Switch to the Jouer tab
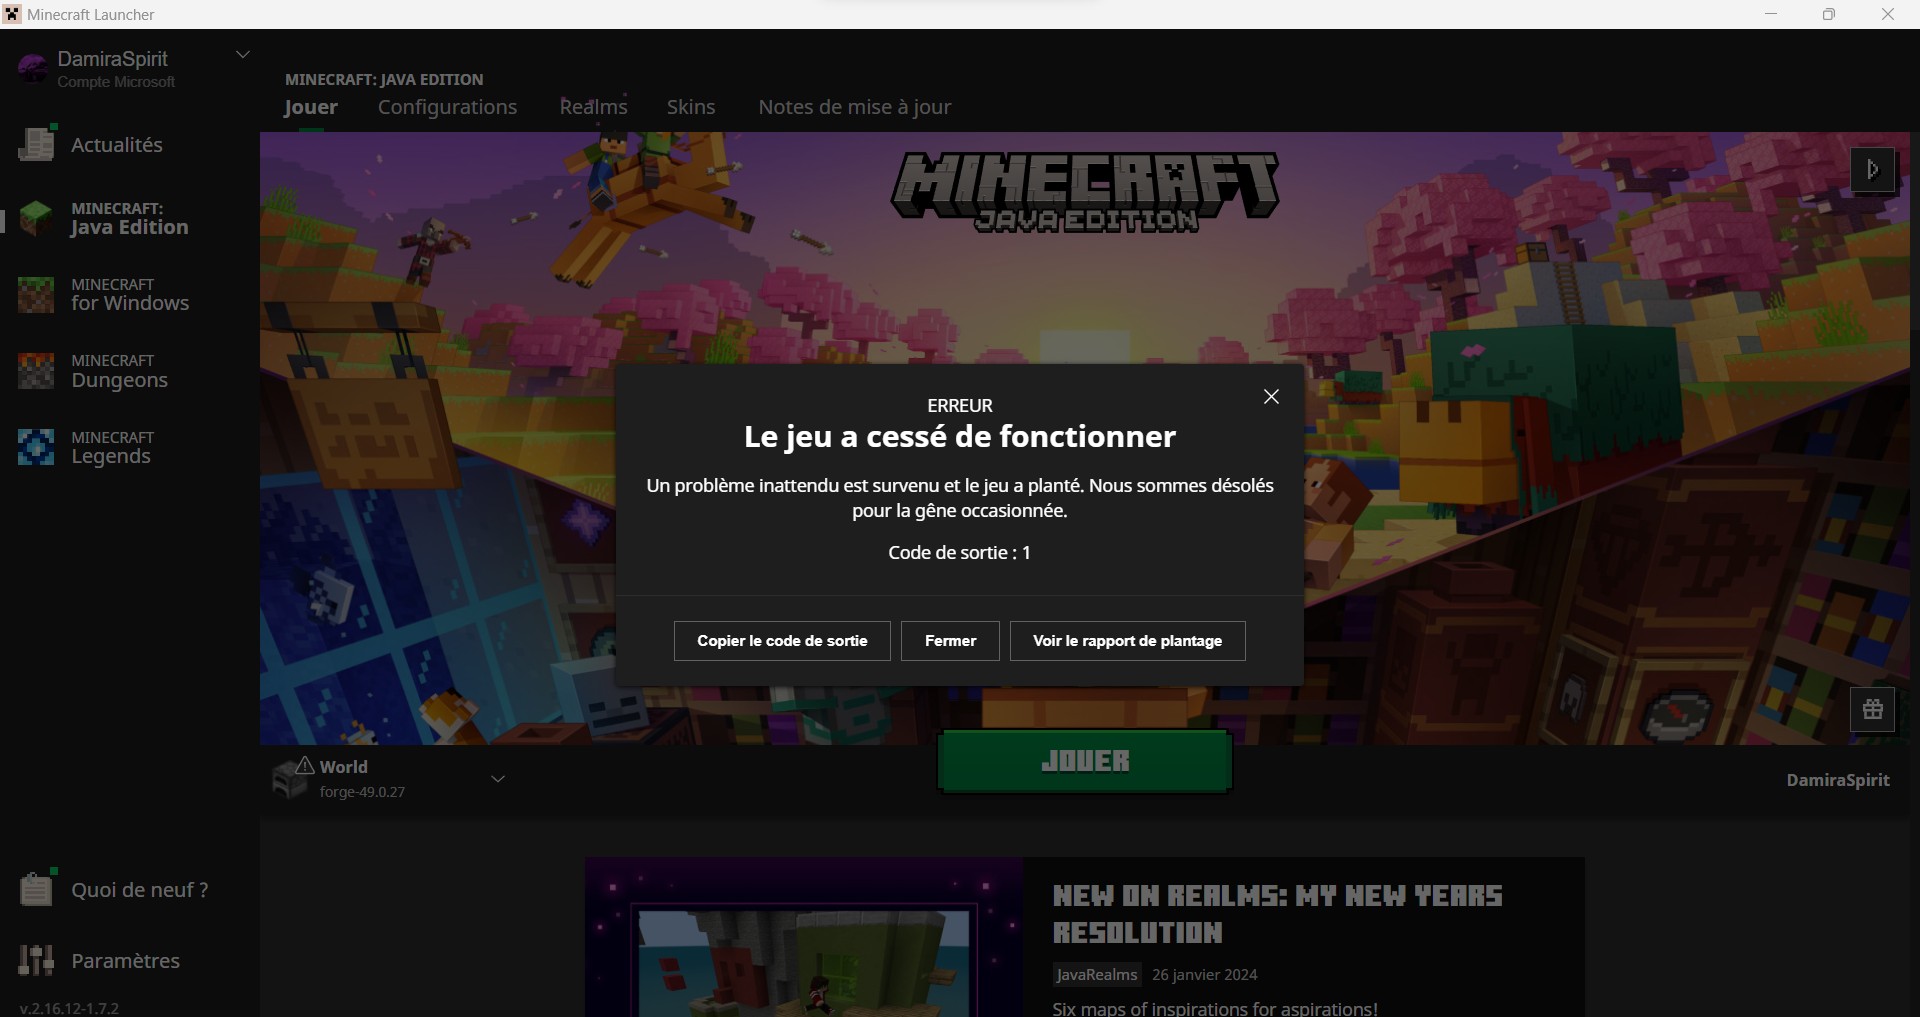This screenshot has width=1920, height=1017. click(310, 107)
